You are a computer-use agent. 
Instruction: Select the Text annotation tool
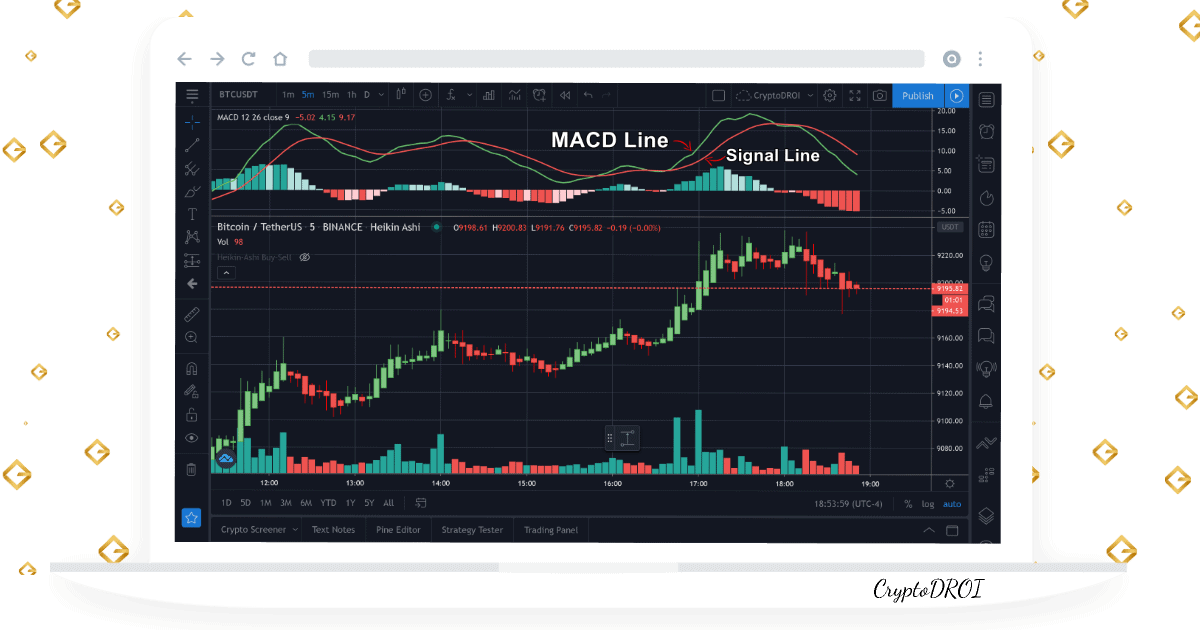192,214
